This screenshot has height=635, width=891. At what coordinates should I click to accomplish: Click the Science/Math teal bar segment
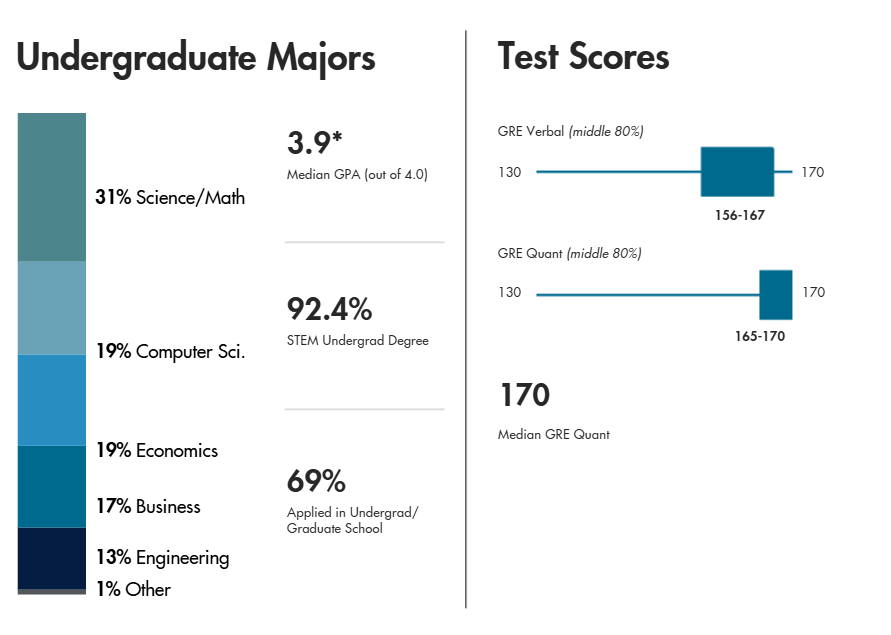(x=52, y=187)
